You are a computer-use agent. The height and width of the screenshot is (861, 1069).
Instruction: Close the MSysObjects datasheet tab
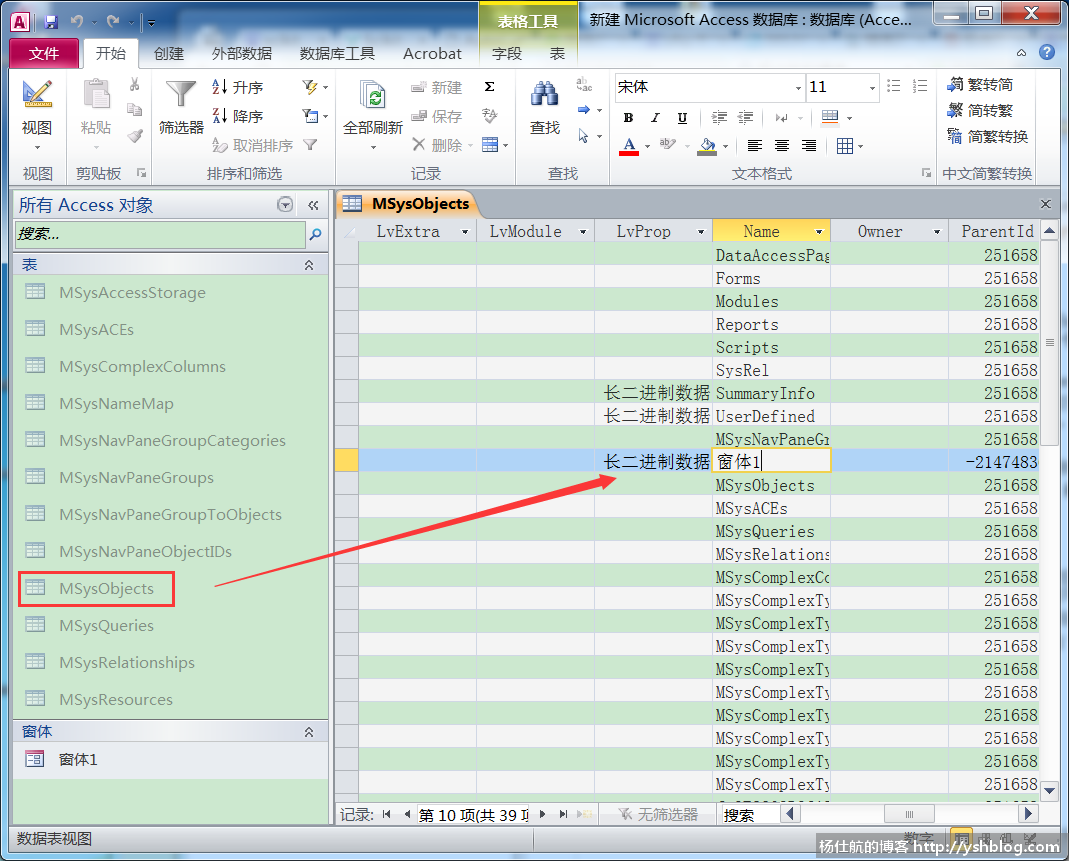click(x=1045, y=204)
